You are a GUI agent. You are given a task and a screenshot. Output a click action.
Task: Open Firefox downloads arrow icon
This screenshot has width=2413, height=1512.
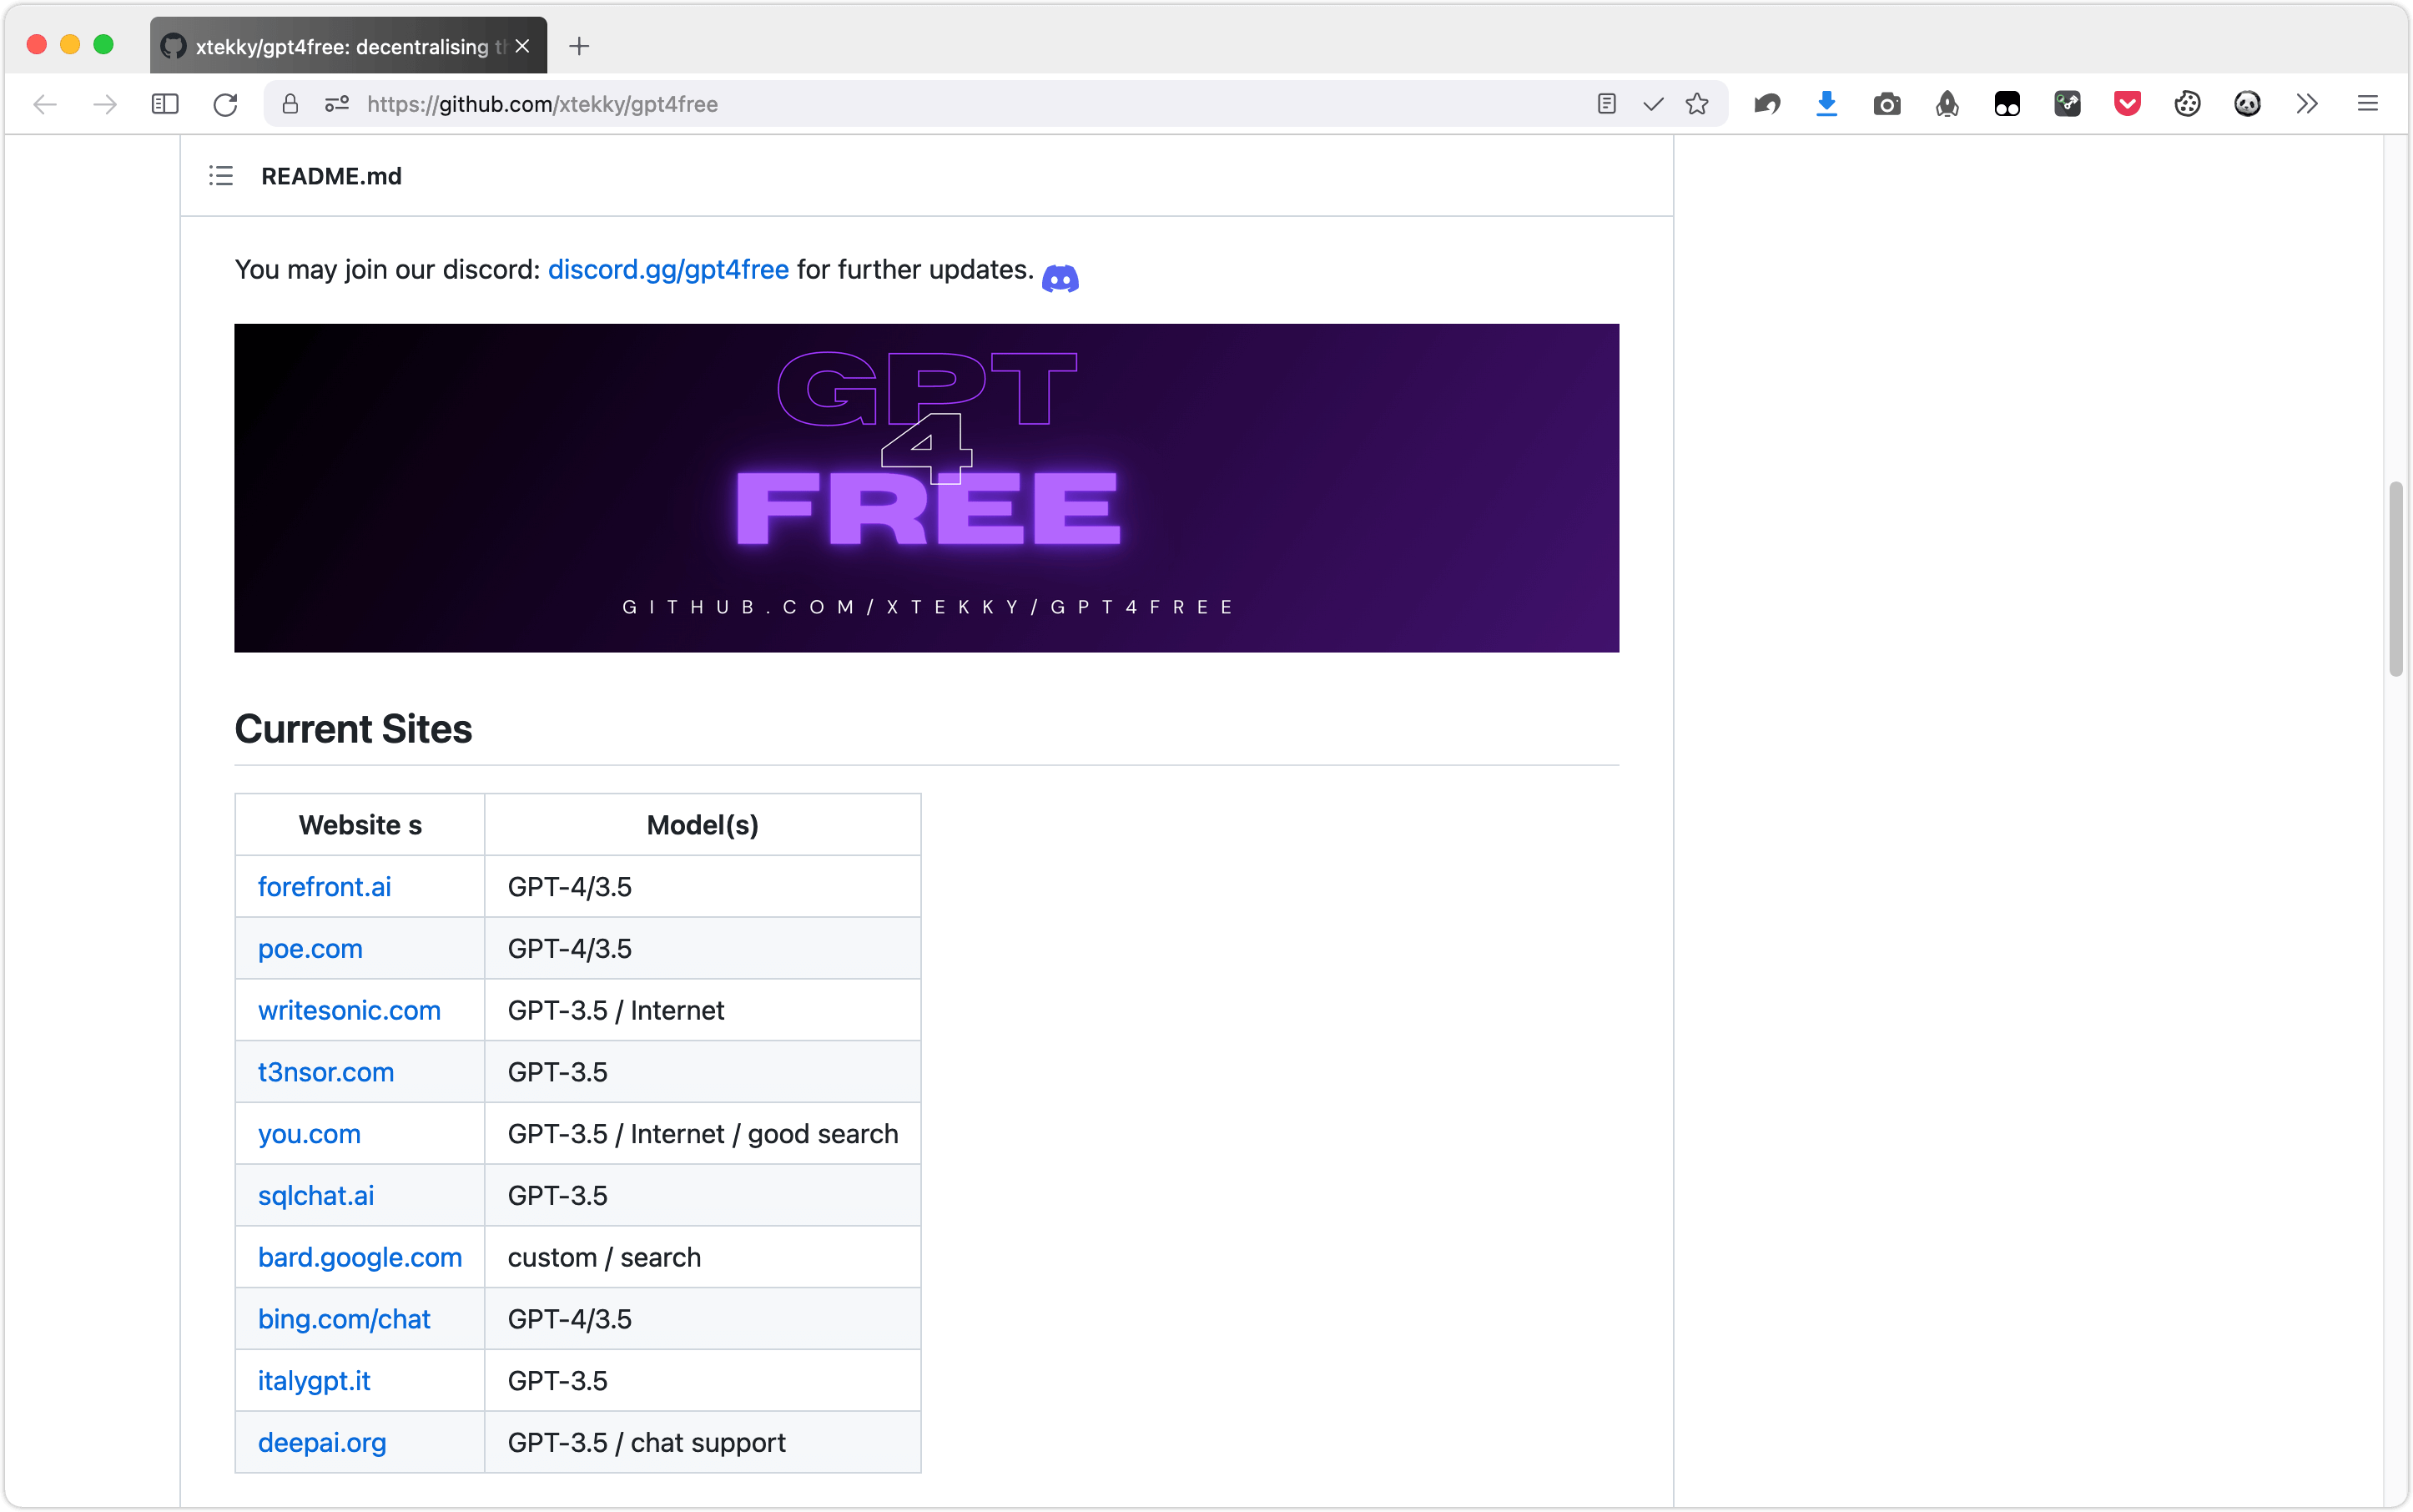[x=1826, y=104]
